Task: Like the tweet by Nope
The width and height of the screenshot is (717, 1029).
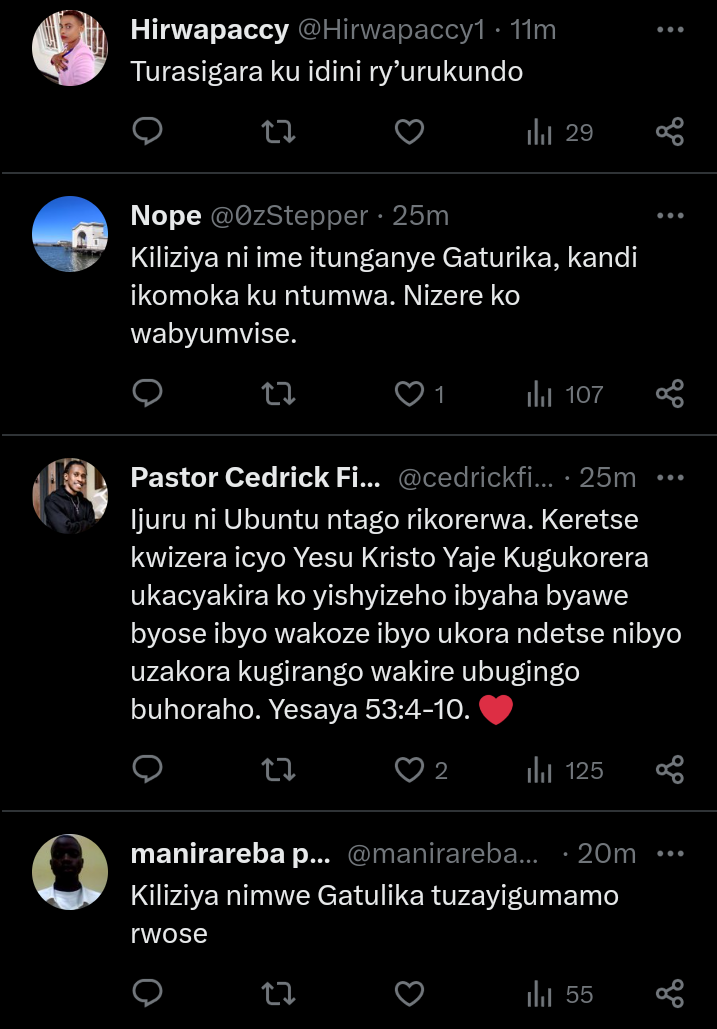Action: pyautogui.click(x=409, y=394)
